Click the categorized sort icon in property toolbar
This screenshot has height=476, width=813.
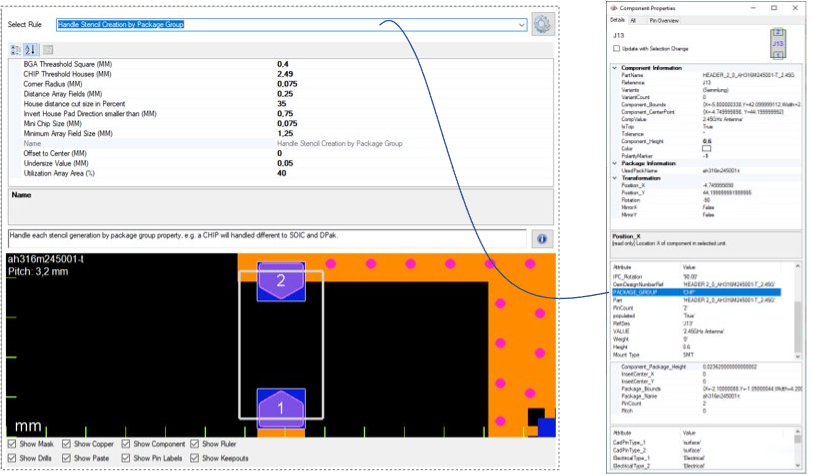click(16, 50)
